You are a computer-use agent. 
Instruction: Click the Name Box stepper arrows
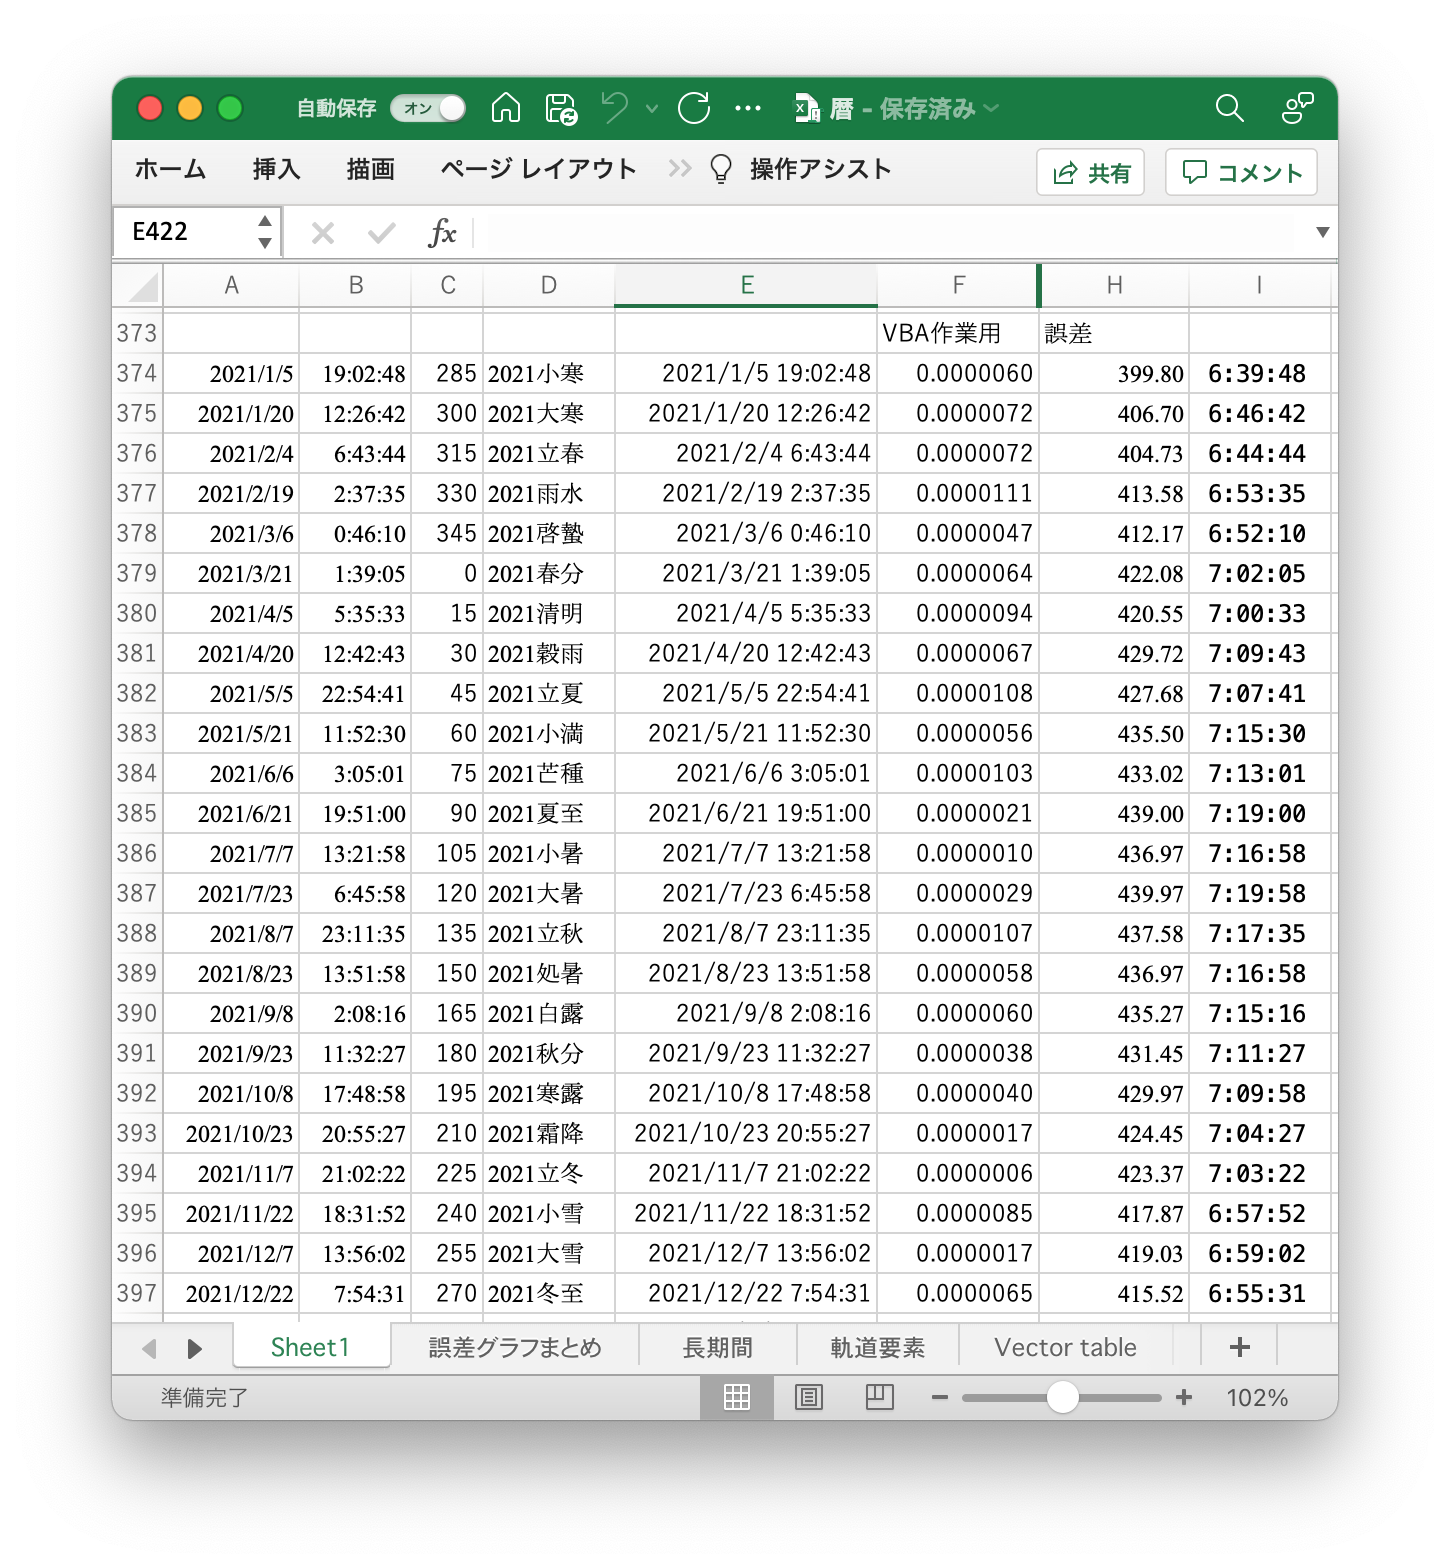coord(265,232)
